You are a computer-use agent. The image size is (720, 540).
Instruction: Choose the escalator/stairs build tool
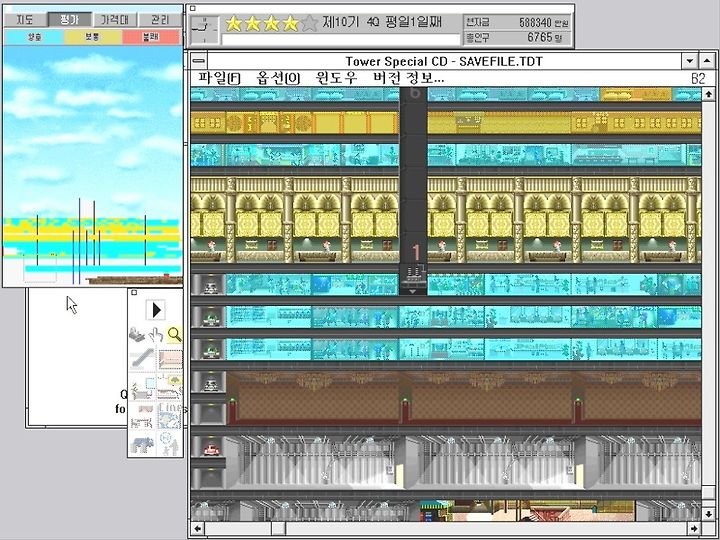pos(142,359)
